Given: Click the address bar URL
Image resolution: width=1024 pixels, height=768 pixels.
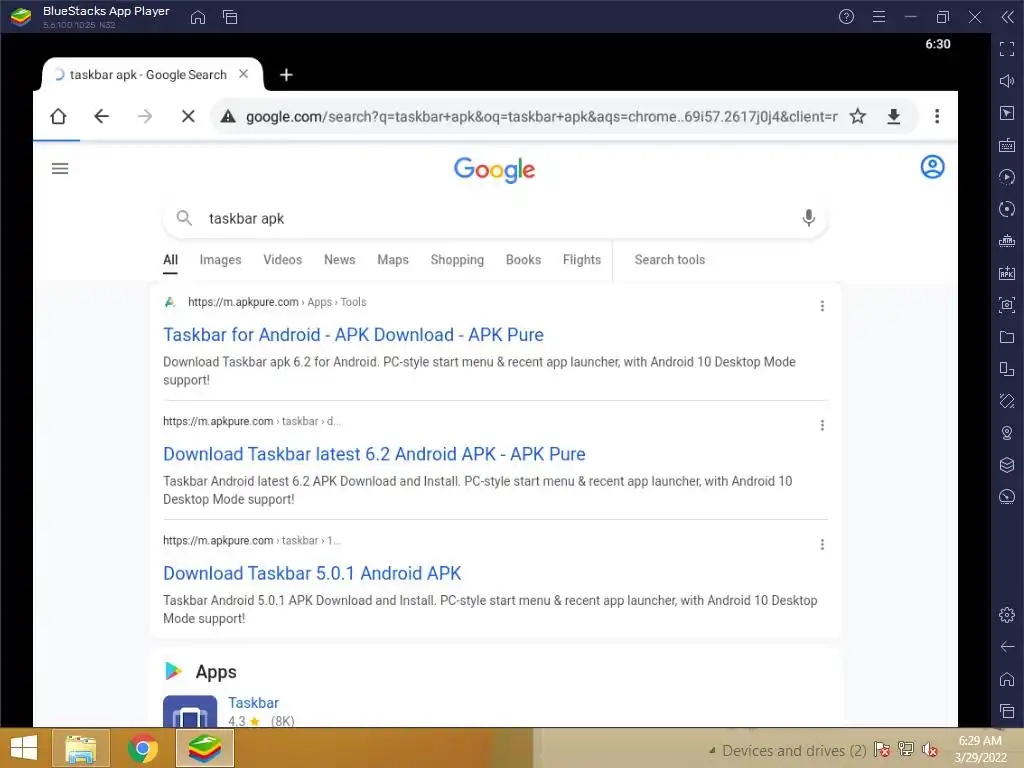Looking at the screenshot, I should (541, 116).
